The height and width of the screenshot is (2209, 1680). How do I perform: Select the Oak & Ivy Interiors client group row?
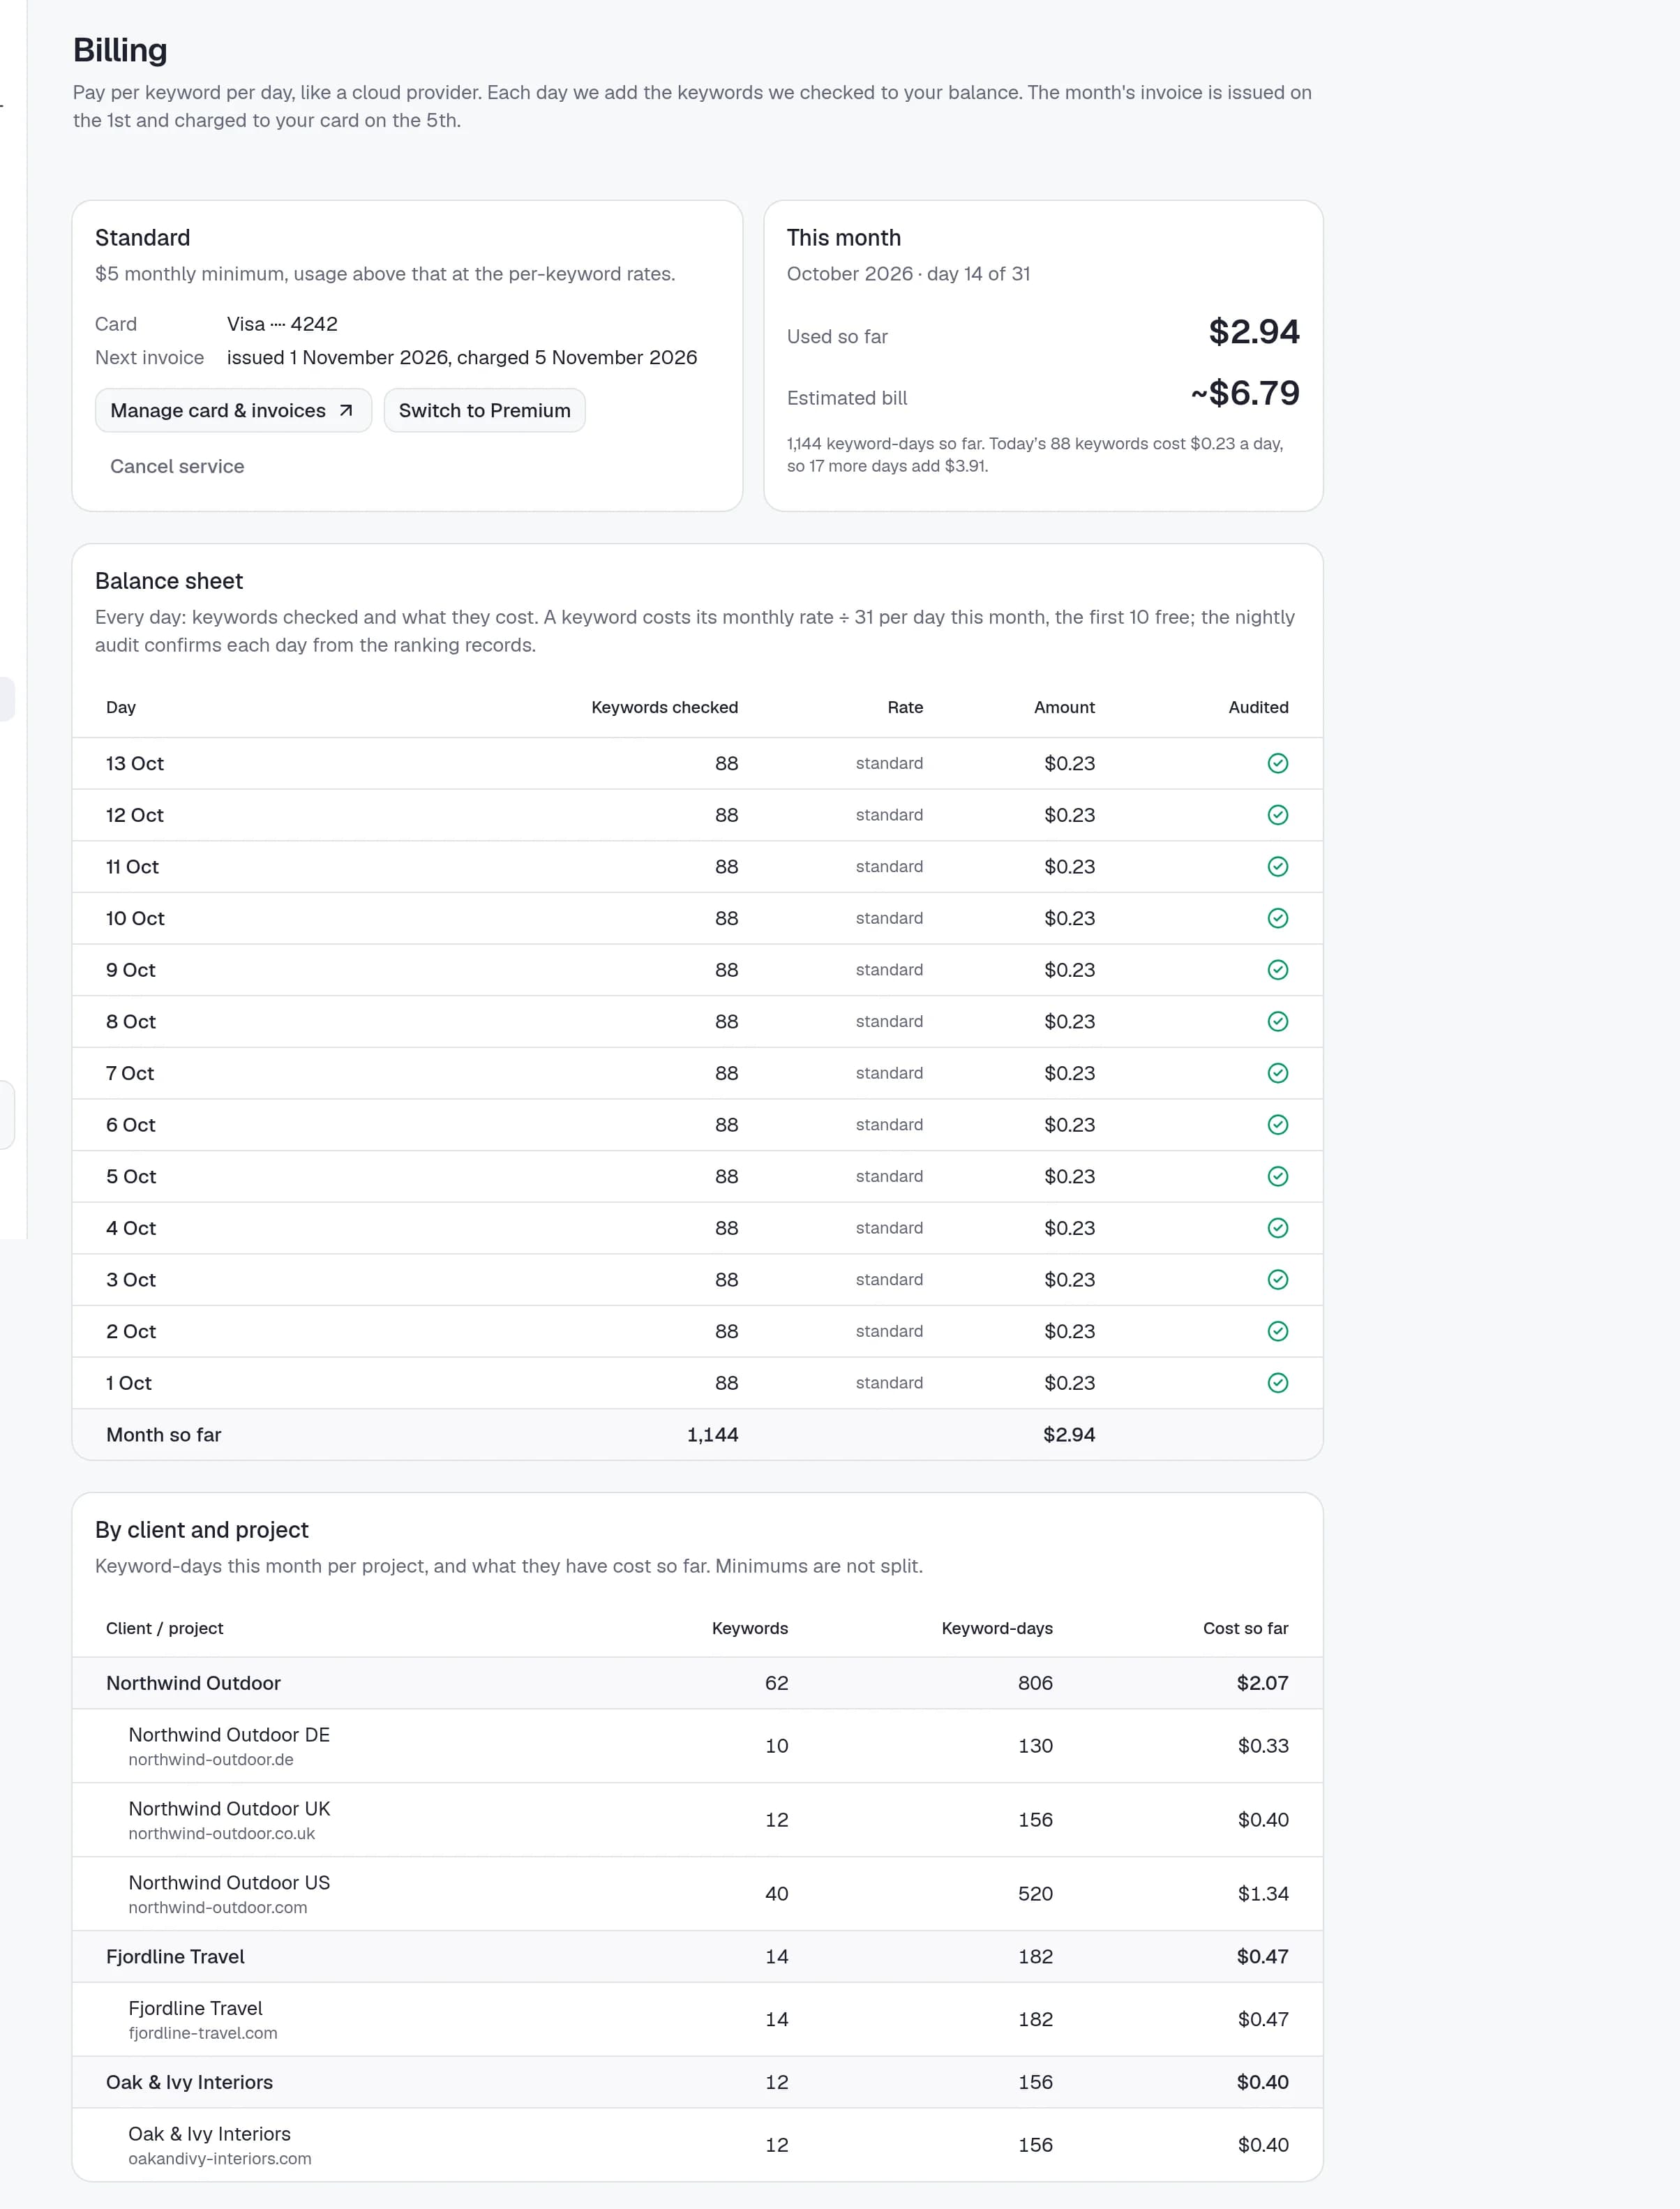point(697,2082)
